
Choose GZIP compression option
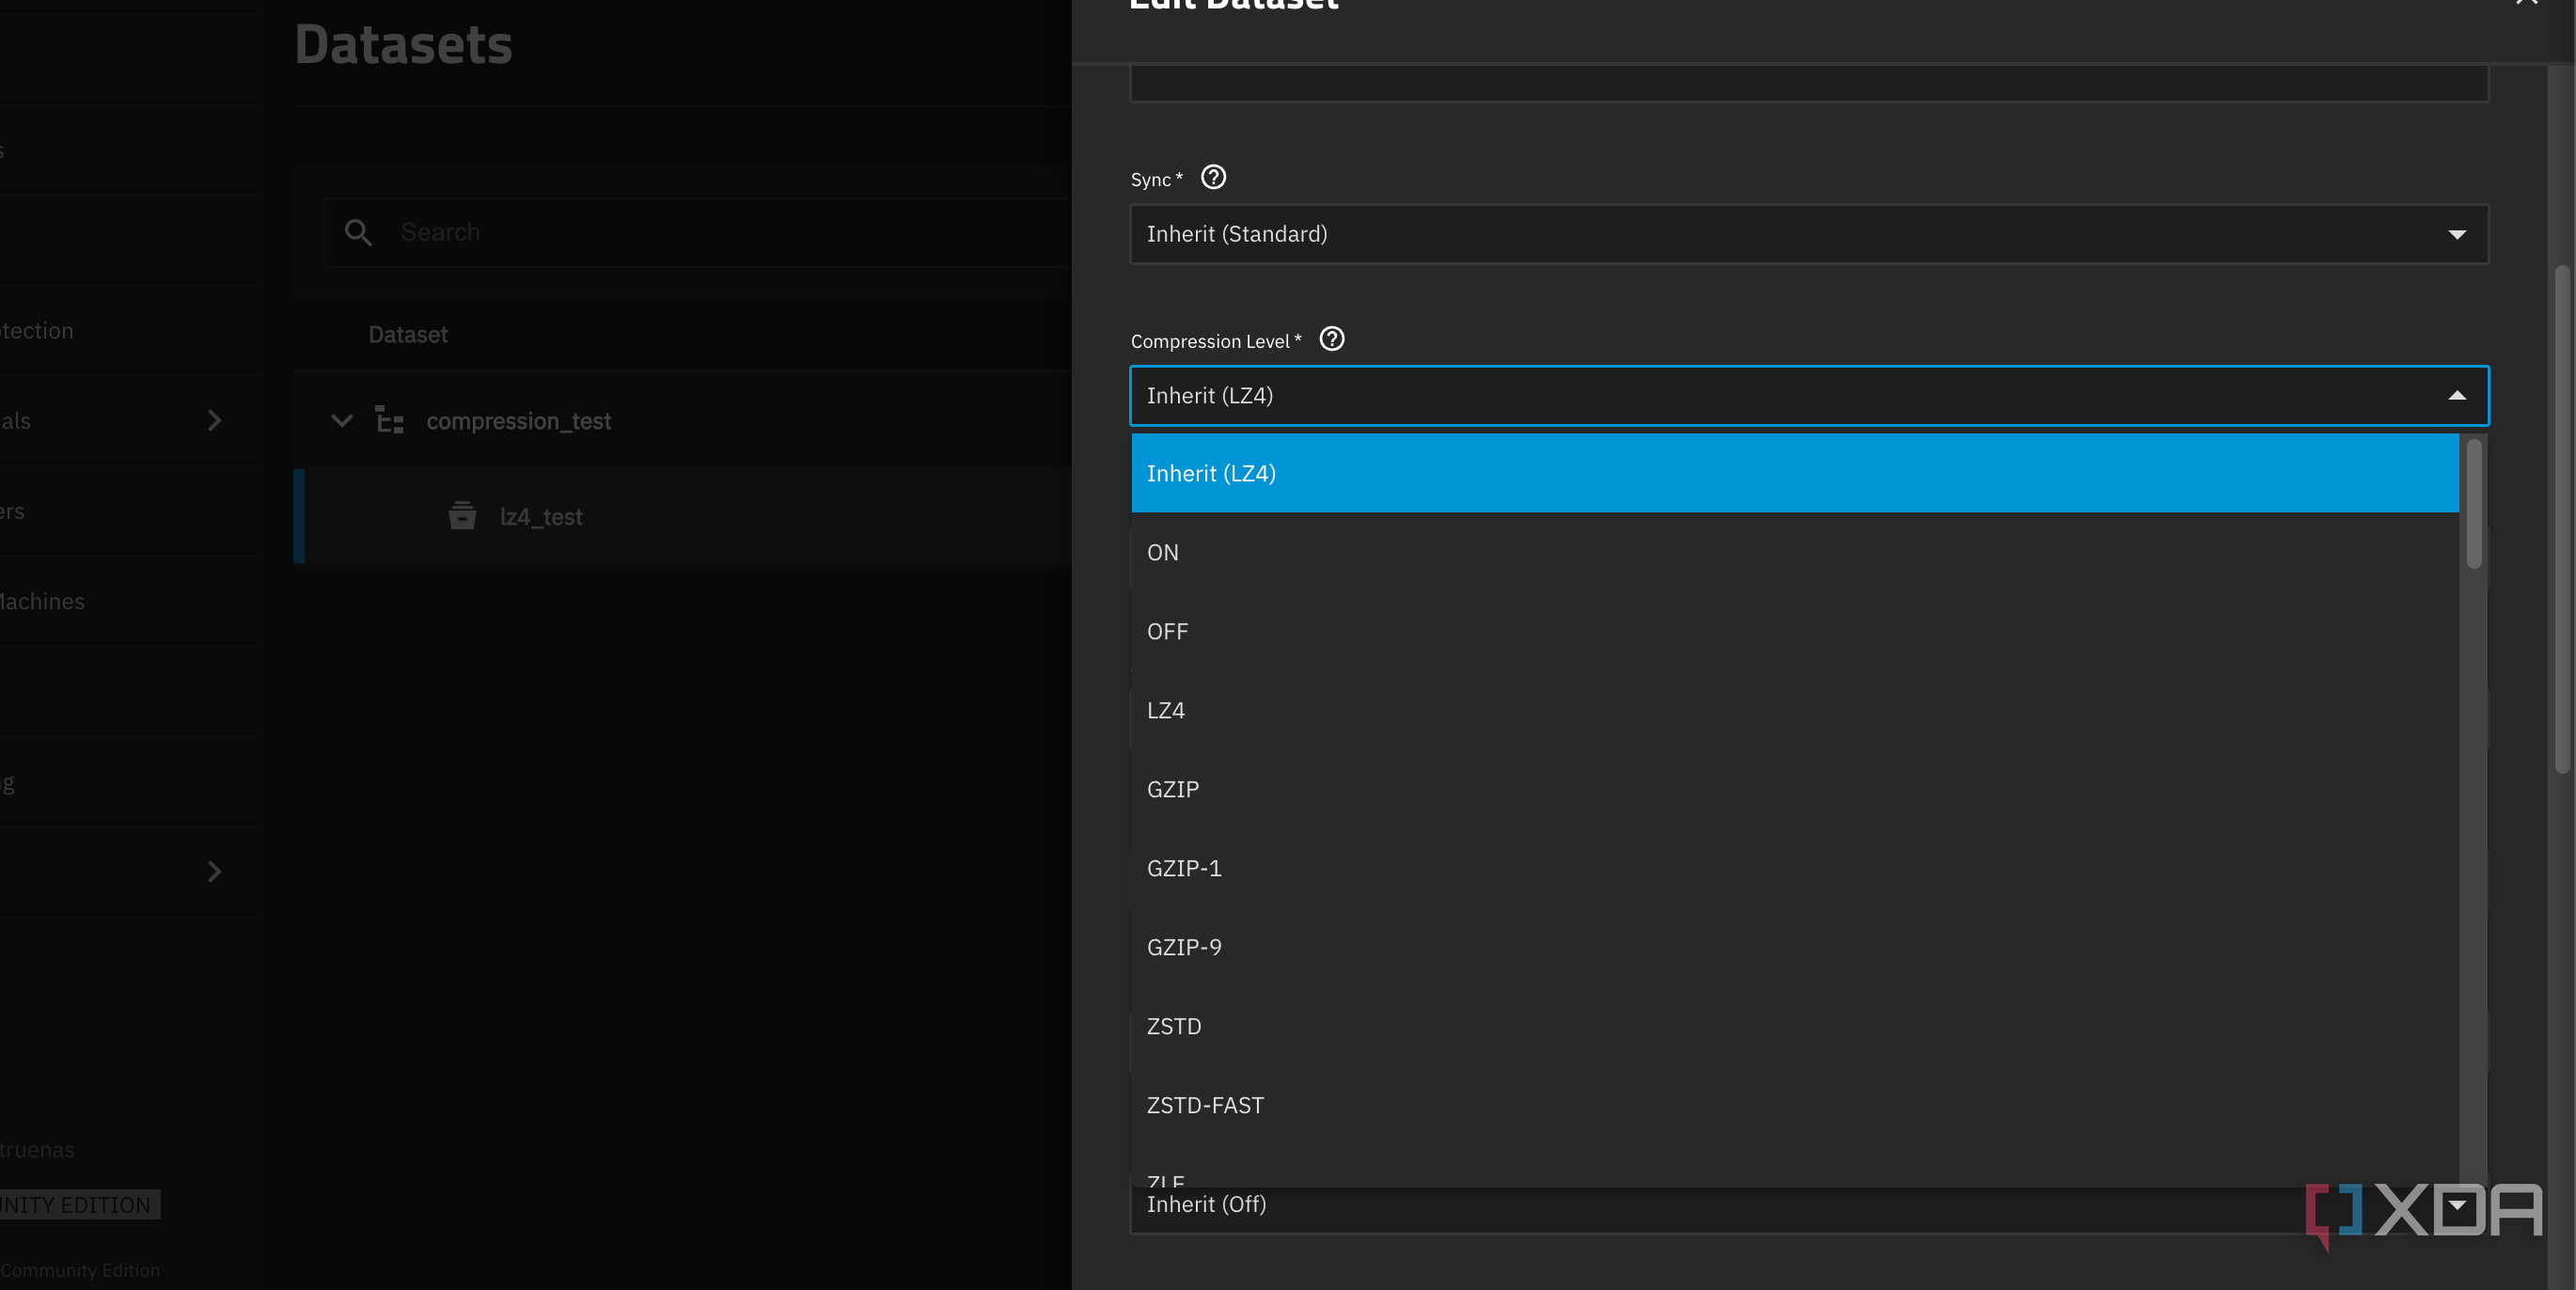(x=1795, y=789)
